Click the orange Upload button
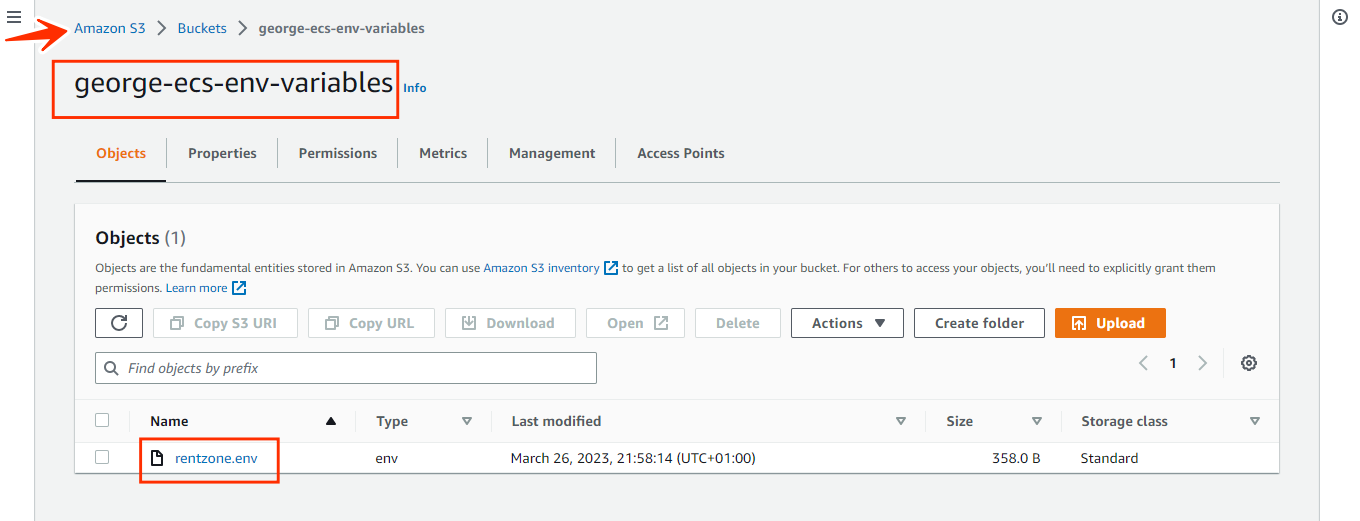 [x=1110, y=323]
